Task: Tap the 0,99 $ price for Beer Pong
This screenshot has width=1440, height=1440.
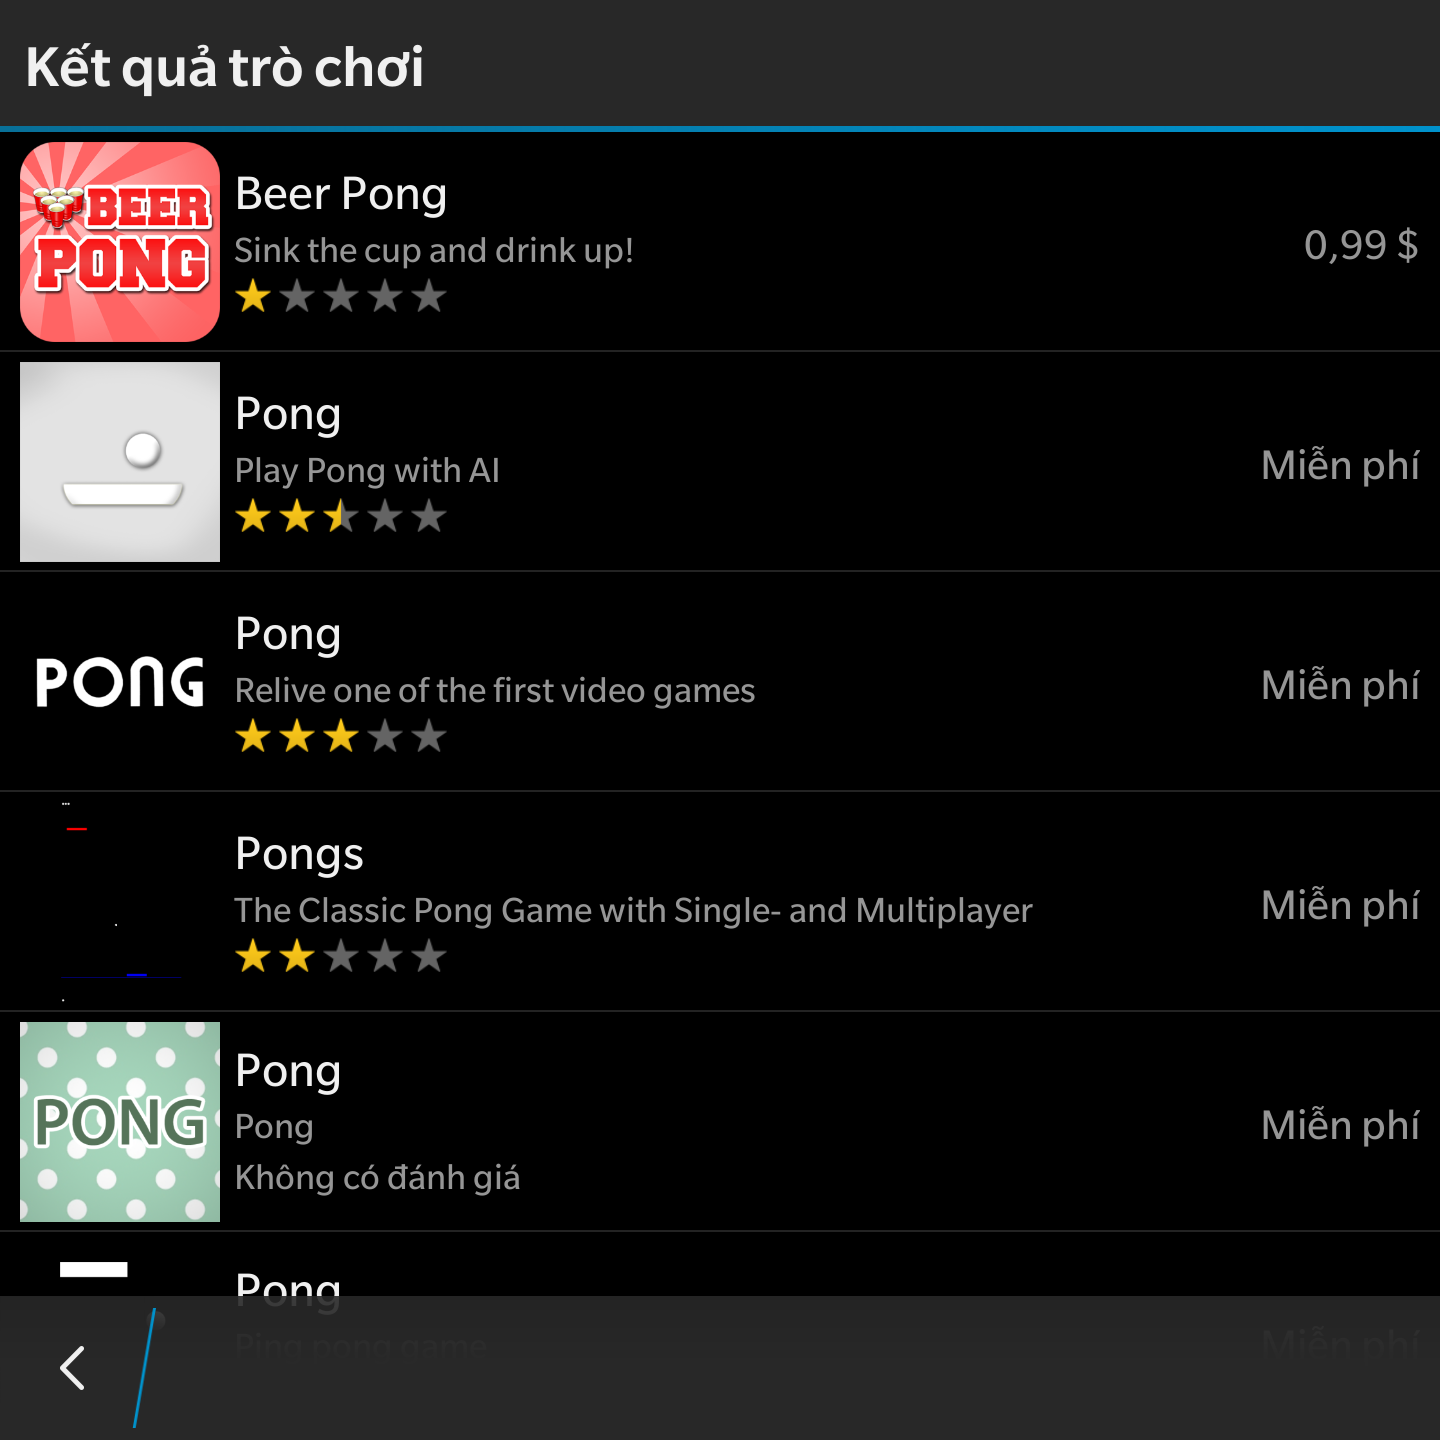Action: point(1361,245)
